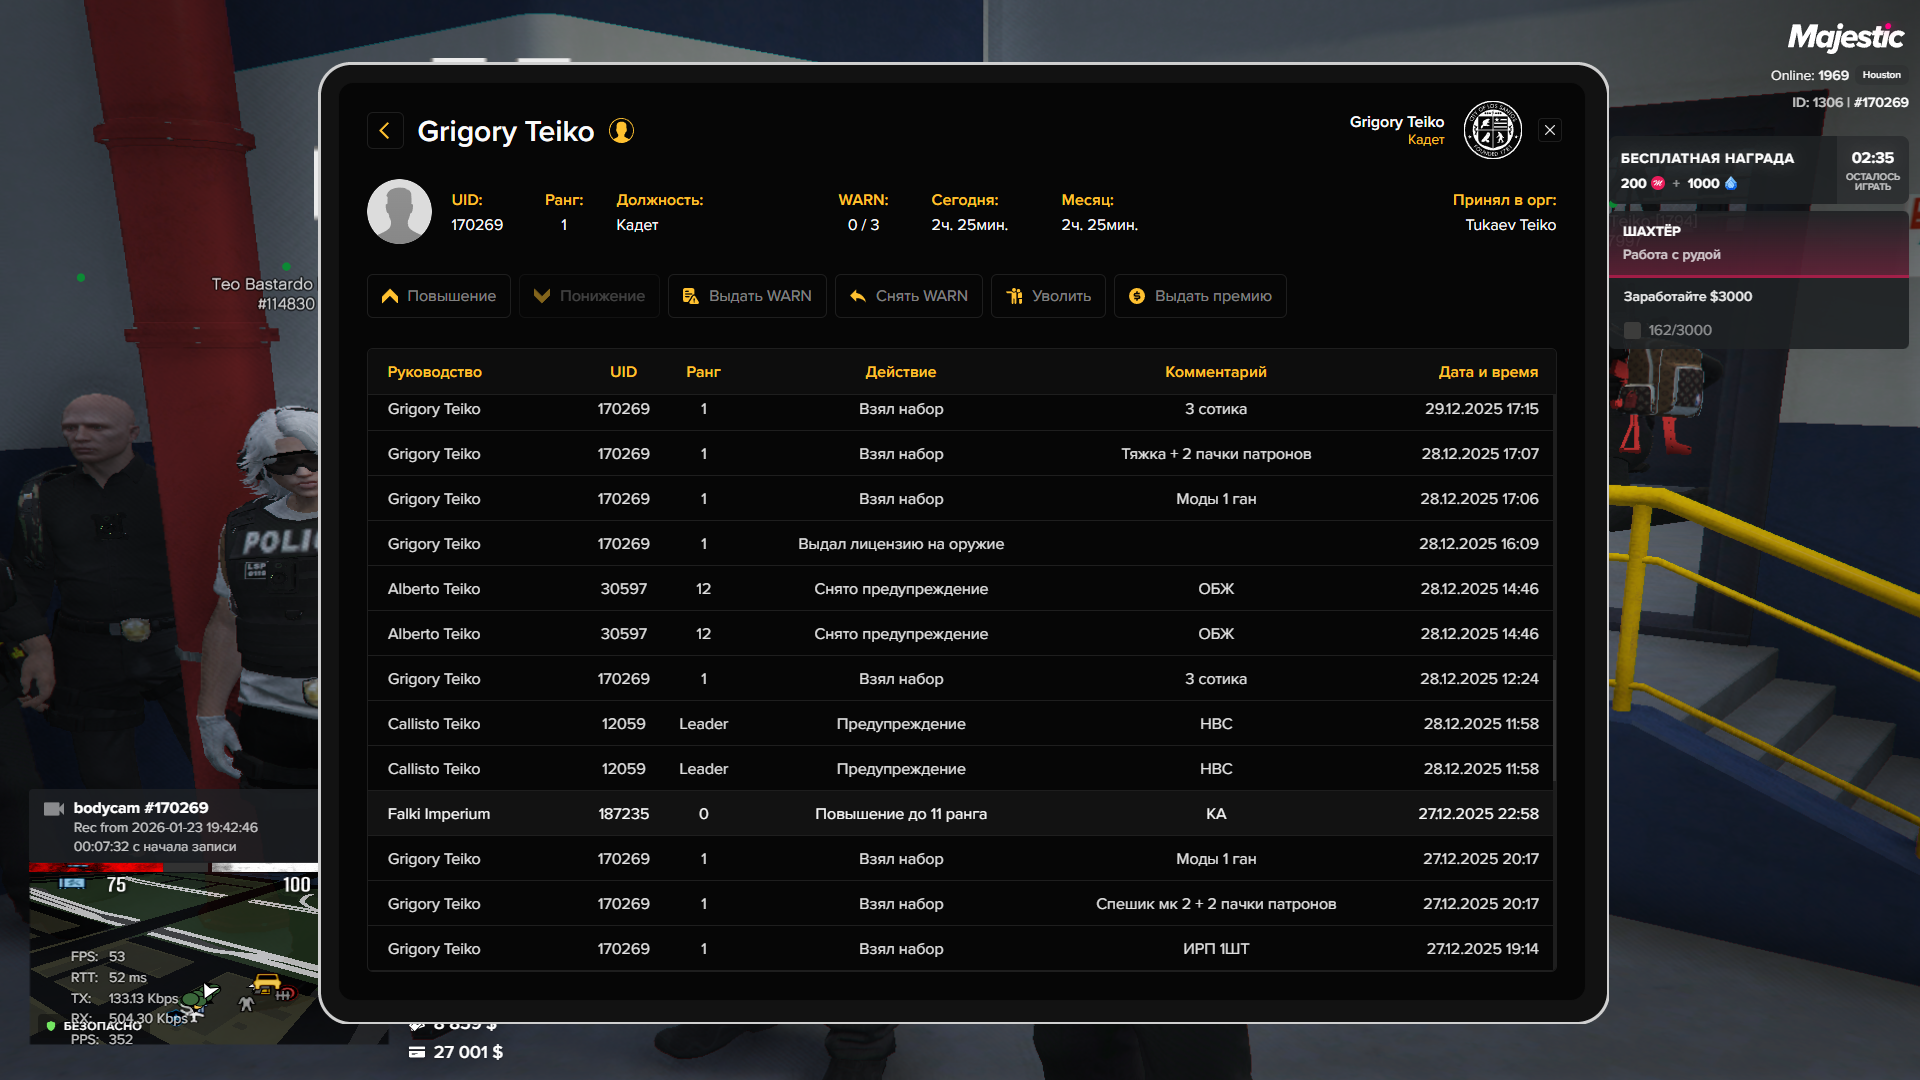Click the Действие column header
The height and width of the screenshot is (1080, 1920).
click(900, 372)
